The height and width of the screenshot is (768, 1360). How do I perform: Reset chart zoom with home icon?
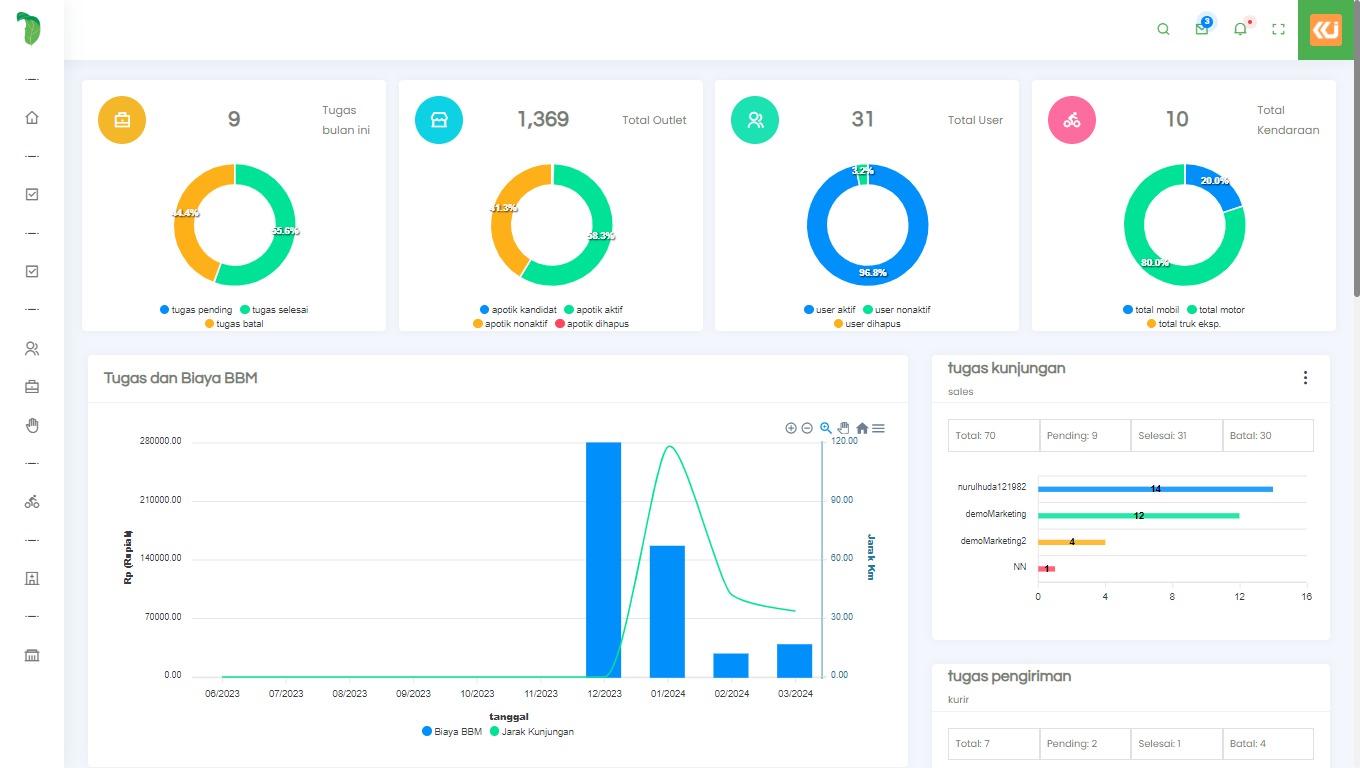[861, 428]
